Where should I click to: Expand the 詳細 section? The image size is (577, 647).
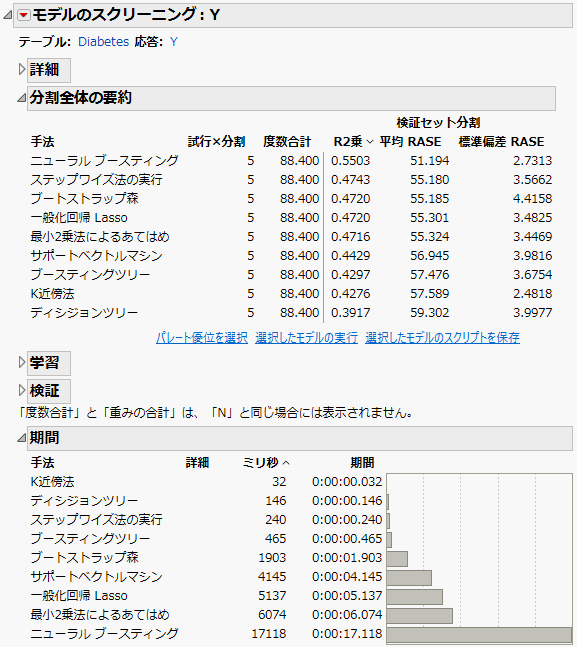coord(22,69)
